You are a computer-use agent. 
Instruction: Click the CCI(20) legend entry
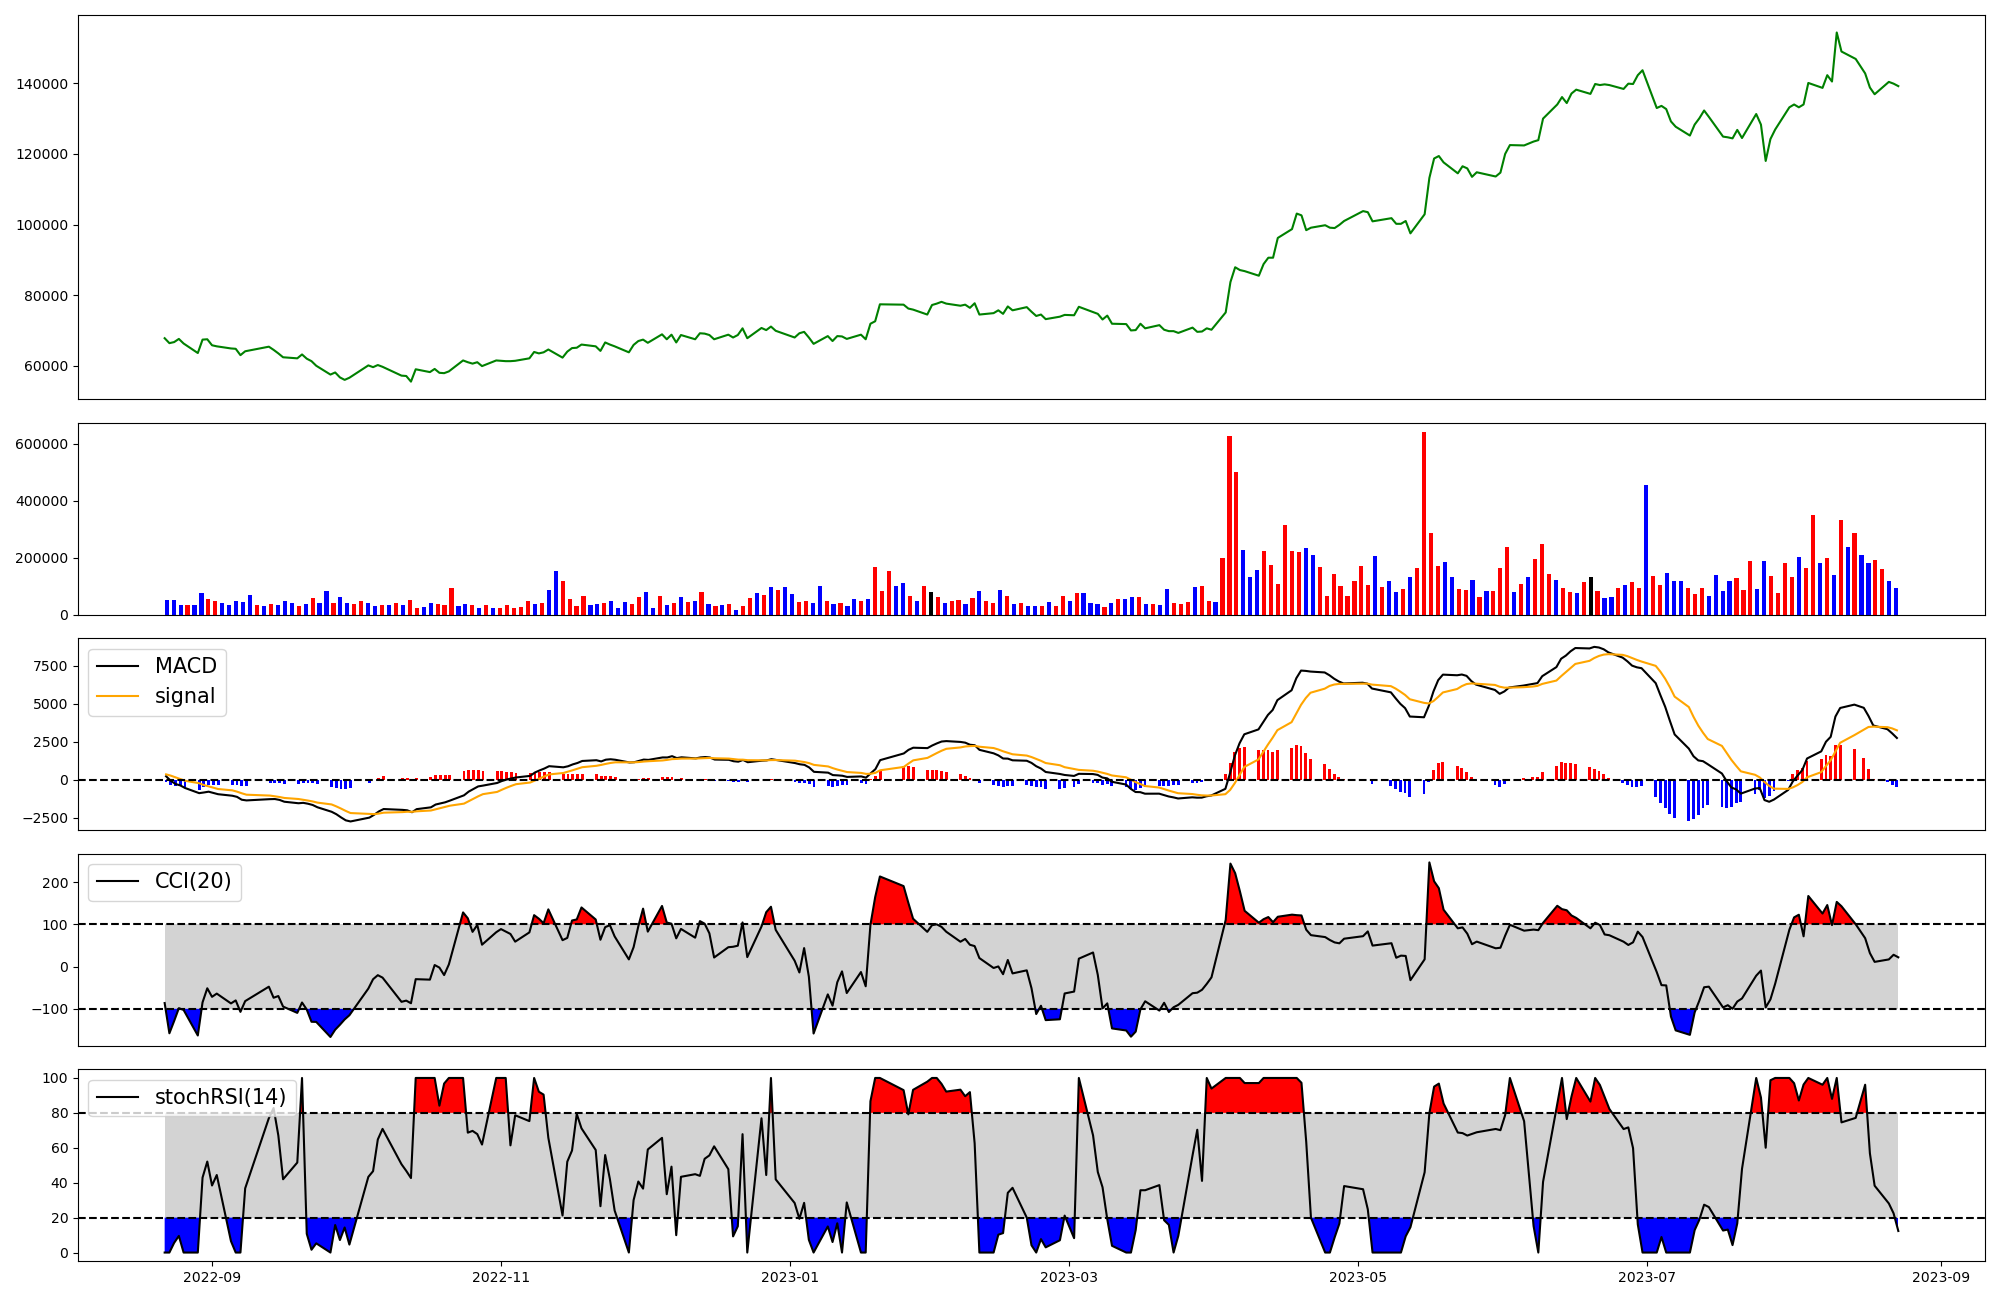(192, 881)
